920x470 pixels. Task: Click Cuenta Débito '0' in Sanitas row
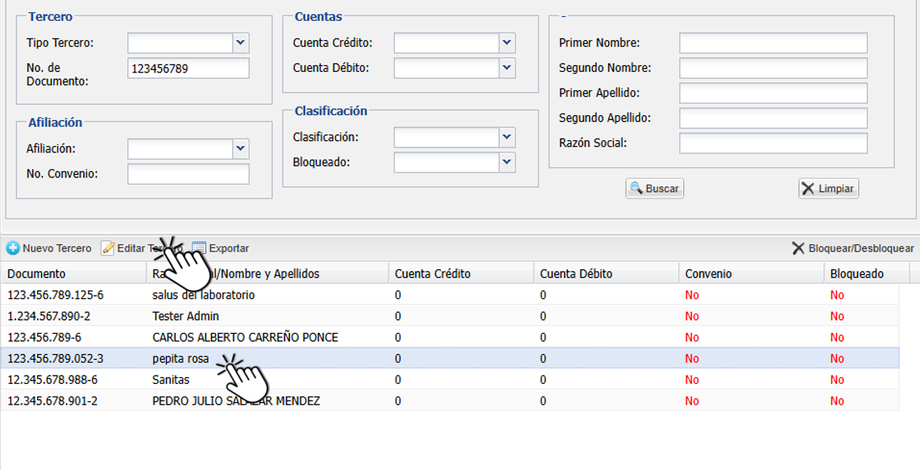point(543,380)
